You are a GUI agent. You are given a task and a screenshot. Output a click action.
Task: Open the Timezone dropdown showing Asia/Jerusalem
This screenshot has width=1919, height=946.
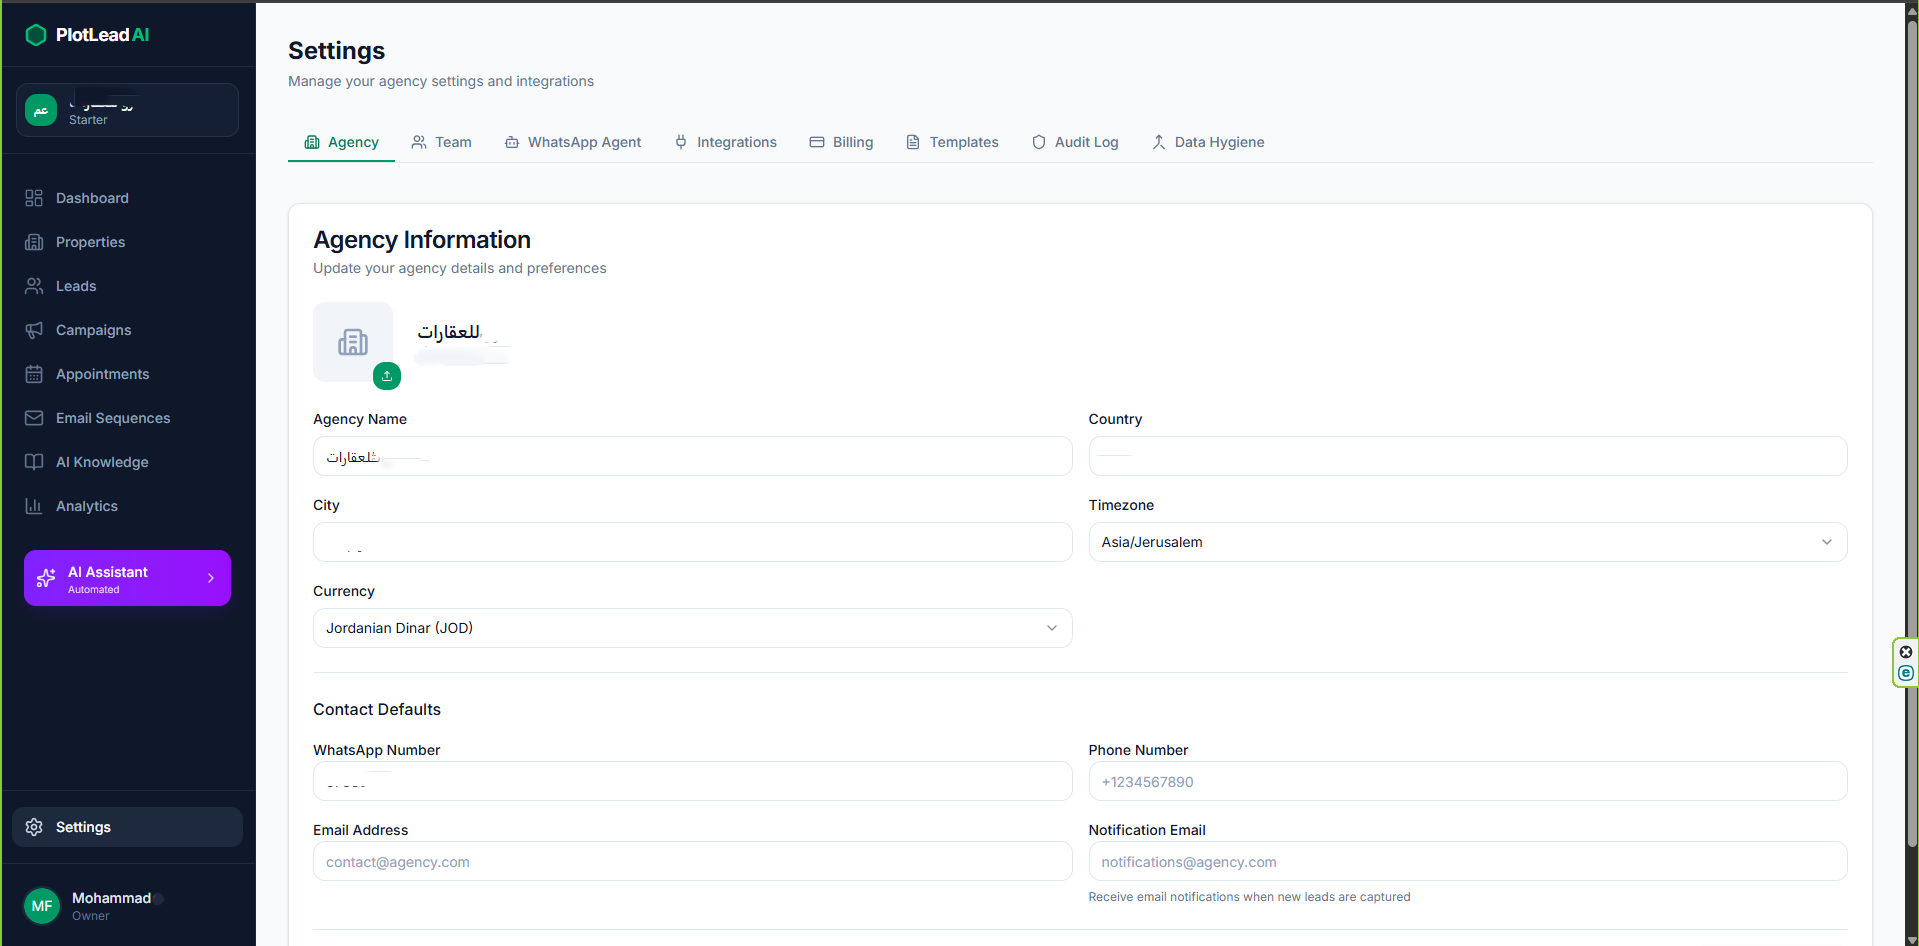click(1467, 542)
